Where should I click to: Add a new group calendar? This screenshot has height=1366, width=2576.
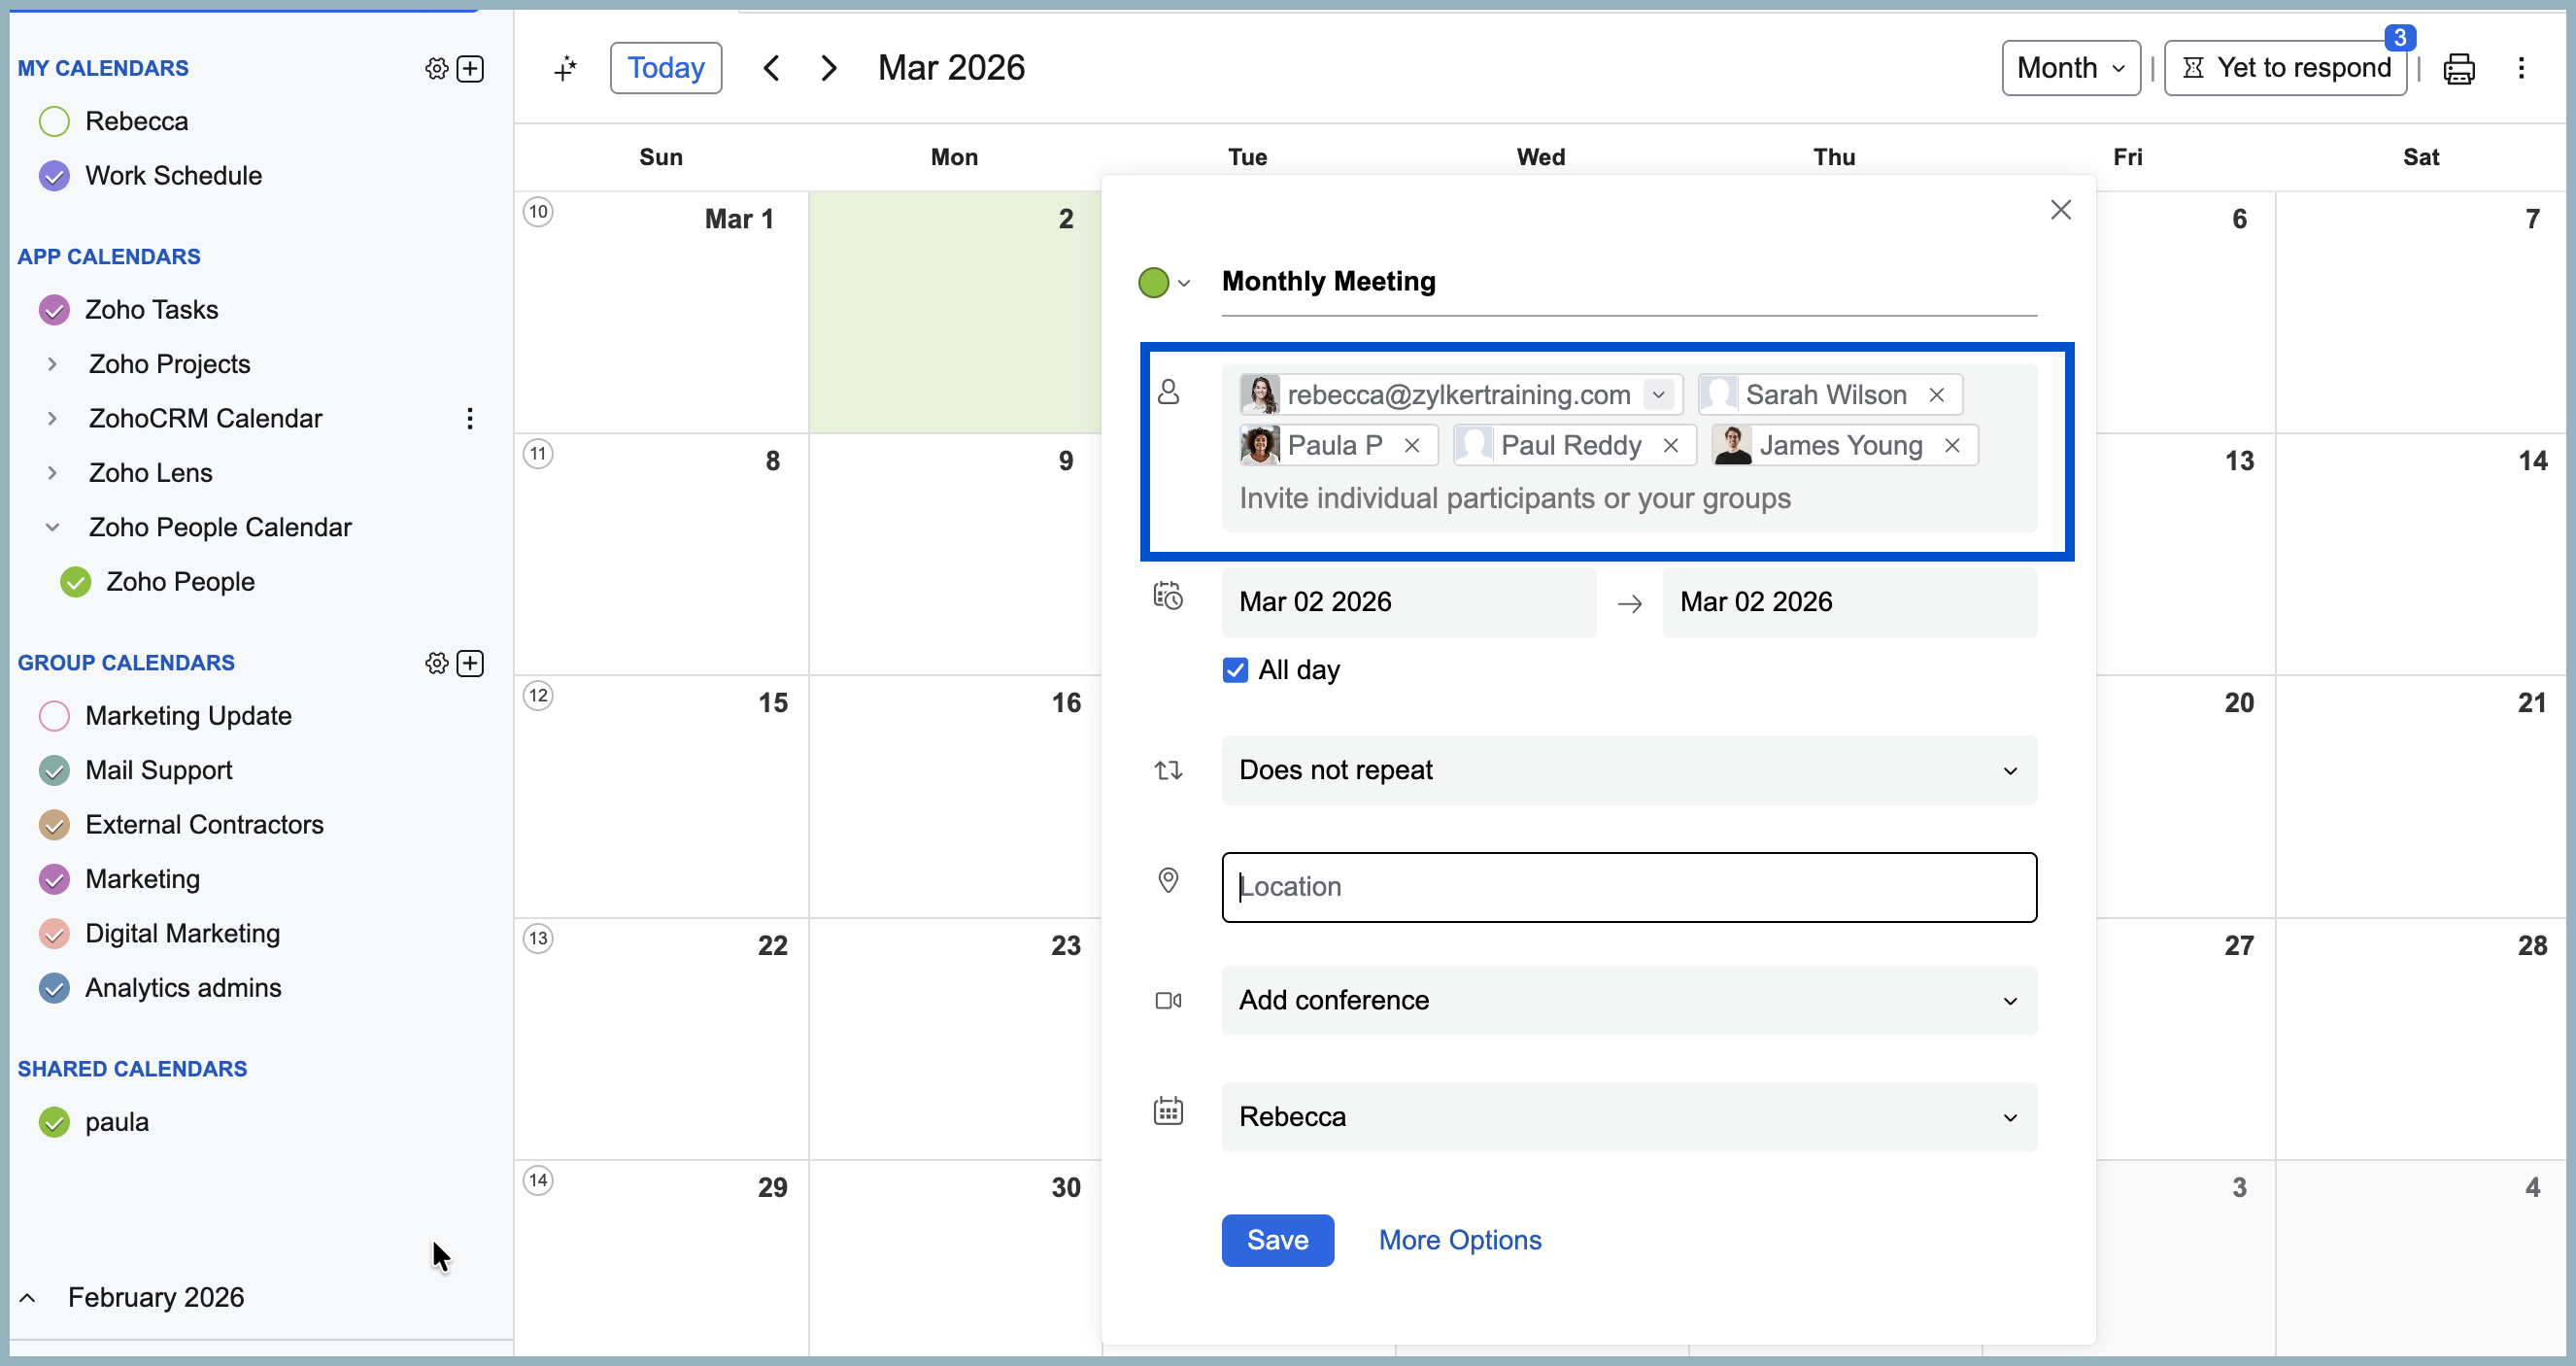pos(470,663)
